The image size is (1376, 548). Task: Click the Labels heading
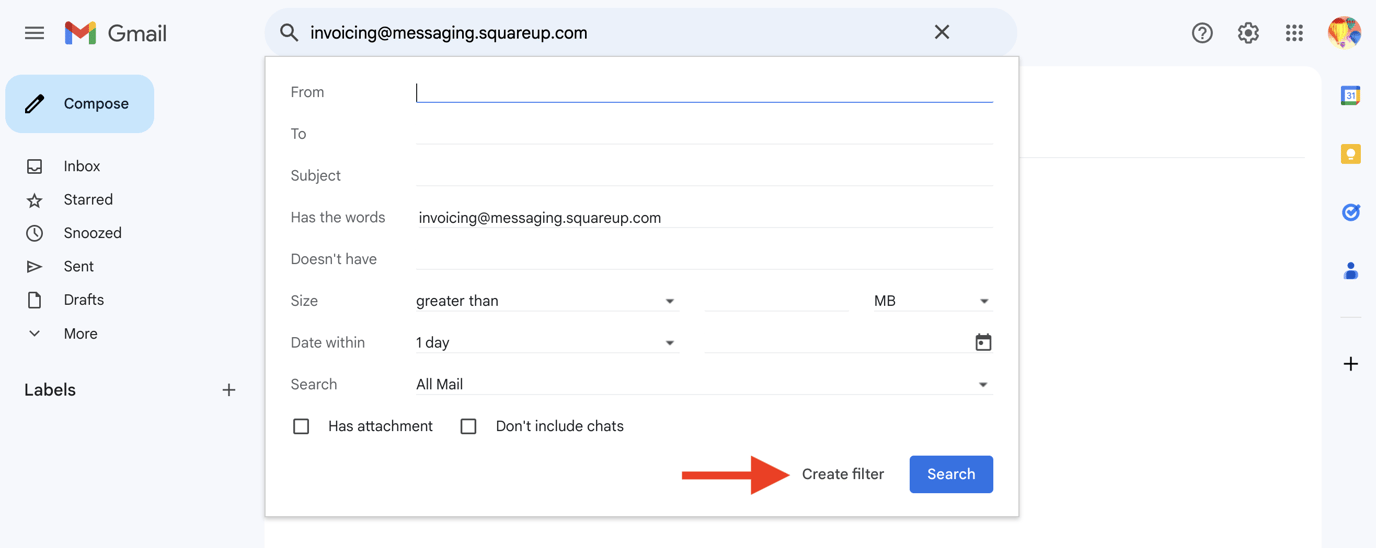[50, 390]
